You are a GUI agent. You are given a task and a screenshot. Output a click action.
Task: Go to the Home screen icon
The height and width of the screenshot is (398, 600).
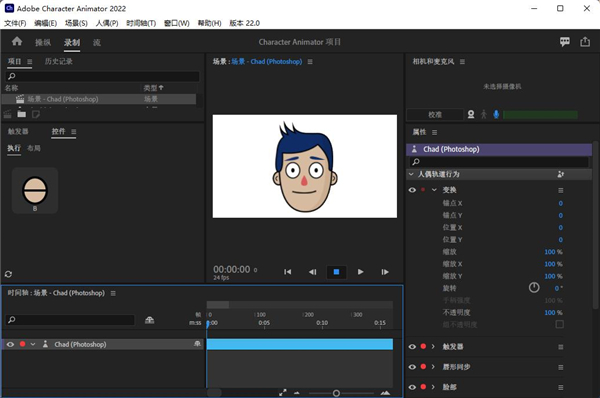tap(17, 41)
